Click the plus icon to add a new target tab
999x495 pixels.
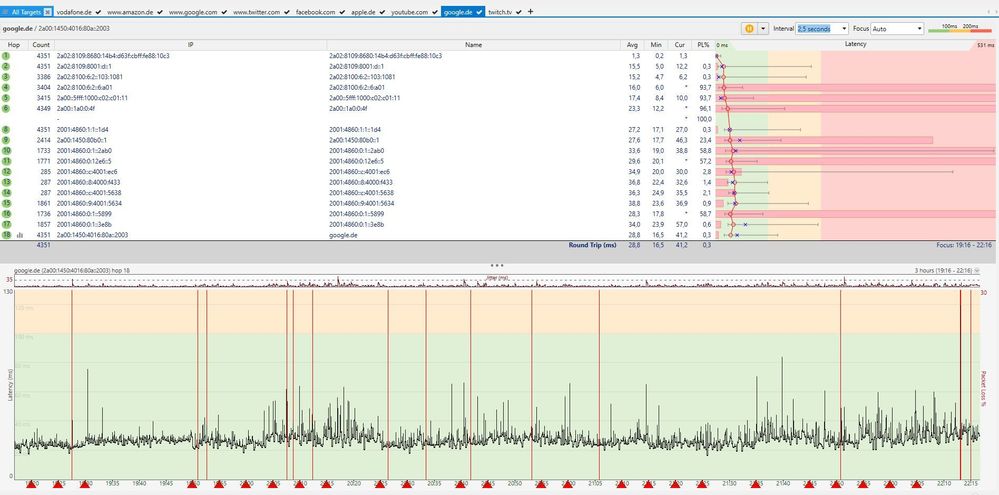[x=530, y=11]
